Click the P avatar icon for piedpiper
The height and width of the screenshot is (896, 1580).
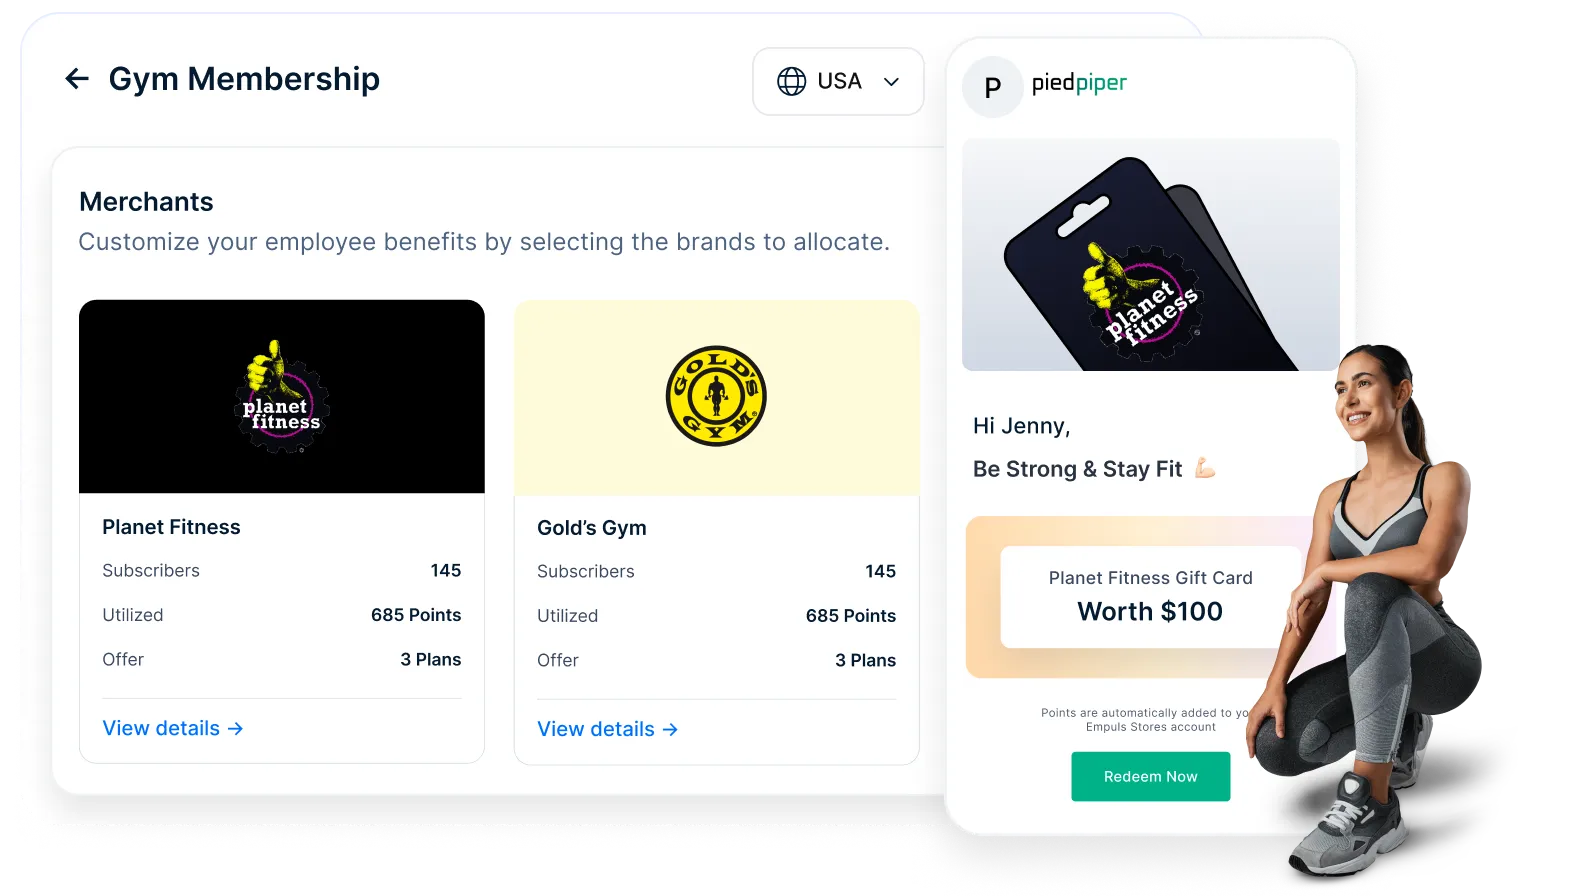tap(993, 87)
